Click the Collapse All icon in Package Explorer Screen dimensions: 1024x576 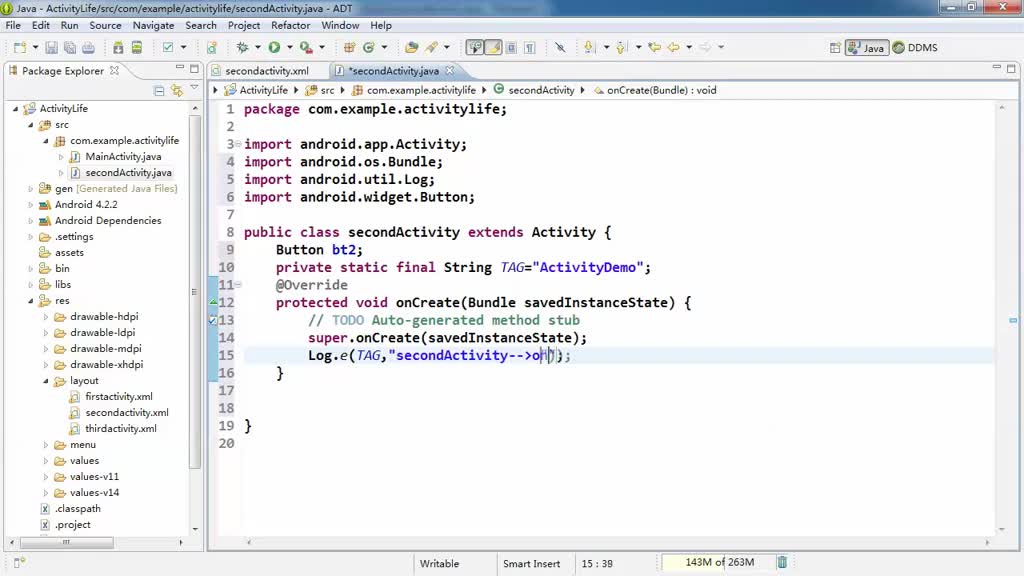159,91
